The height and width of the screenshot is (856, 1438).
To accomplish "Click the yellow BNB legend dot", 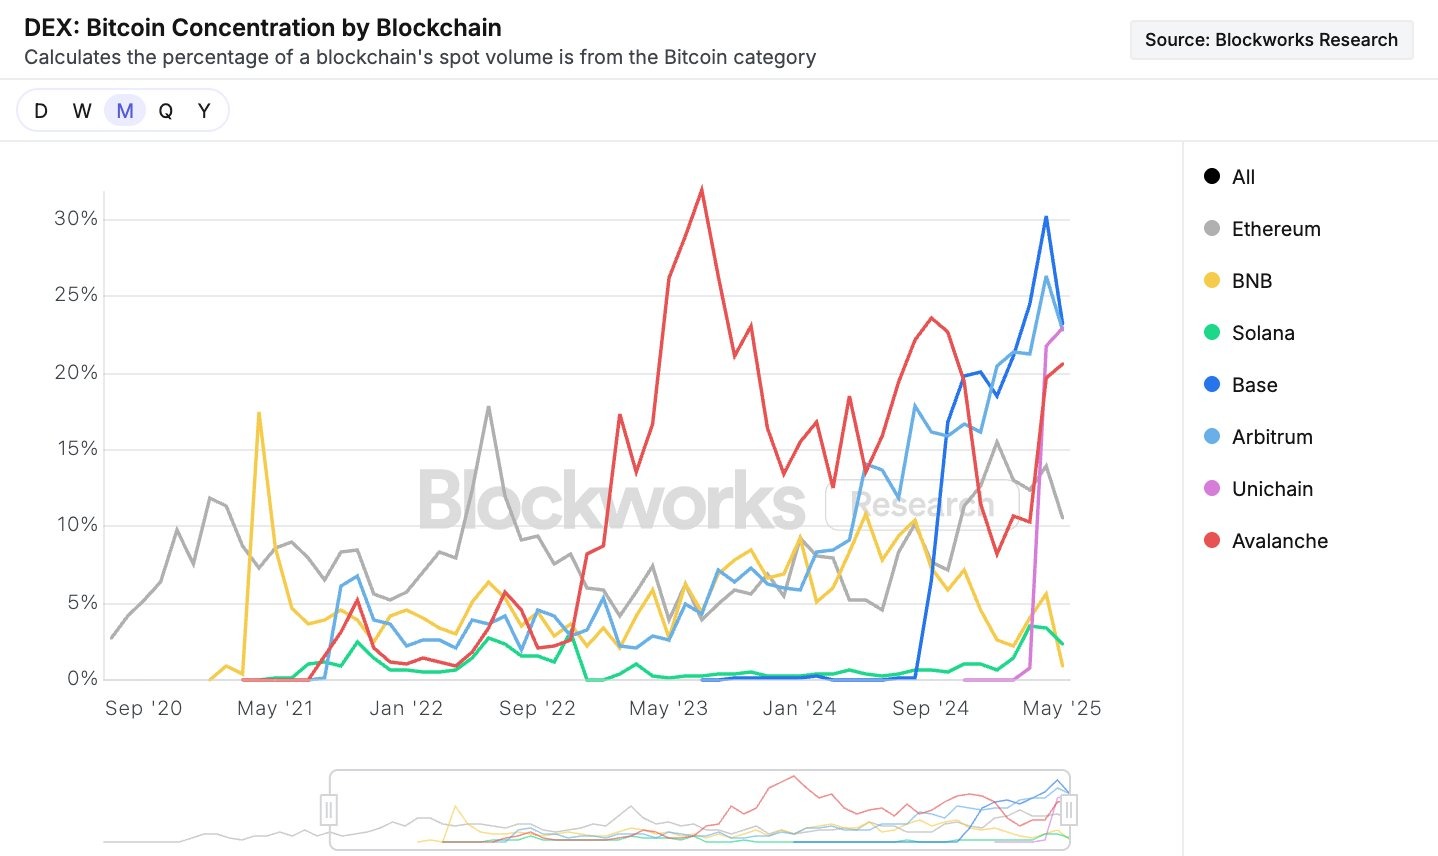I will [x=1212, y=281].
